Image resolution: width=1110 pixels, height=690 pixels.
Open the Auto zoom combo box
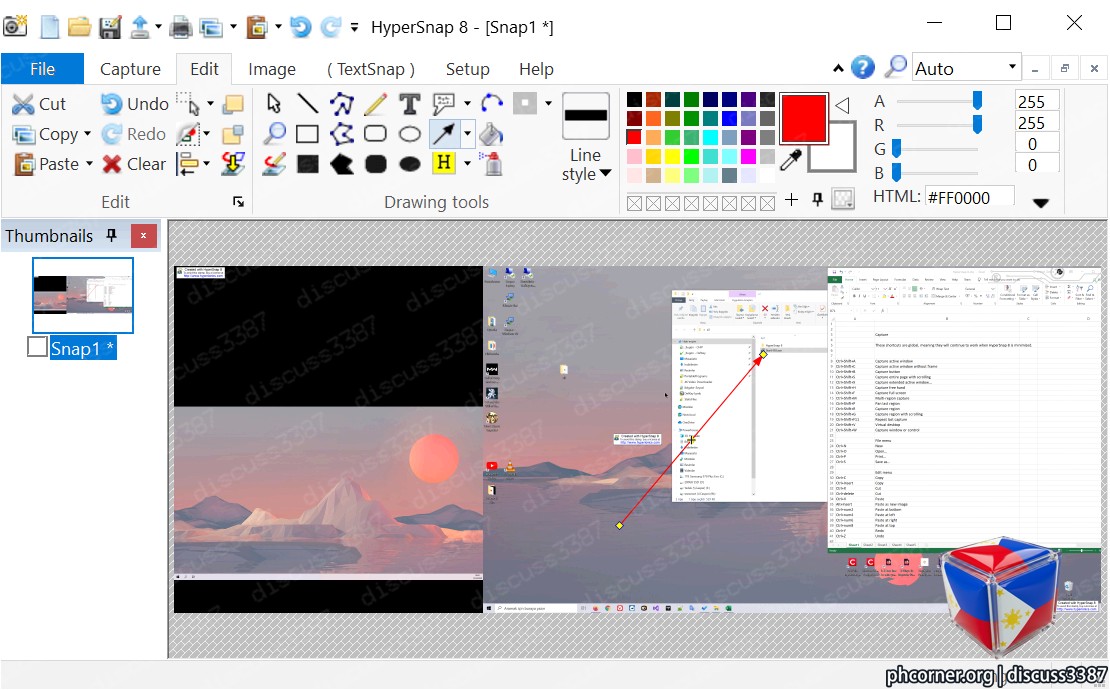(966, 67)
